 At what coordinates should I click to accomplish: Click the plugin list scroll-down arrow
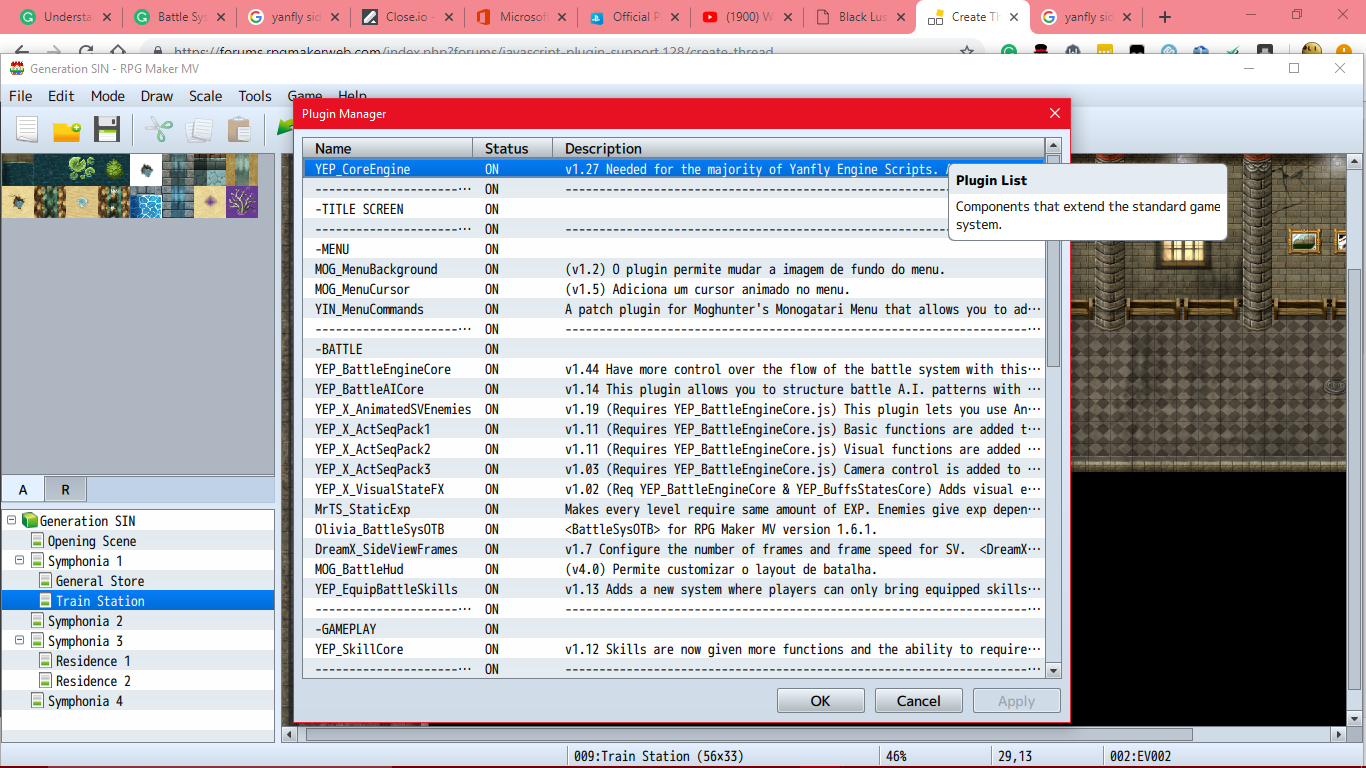click(x=1053, y=670)
